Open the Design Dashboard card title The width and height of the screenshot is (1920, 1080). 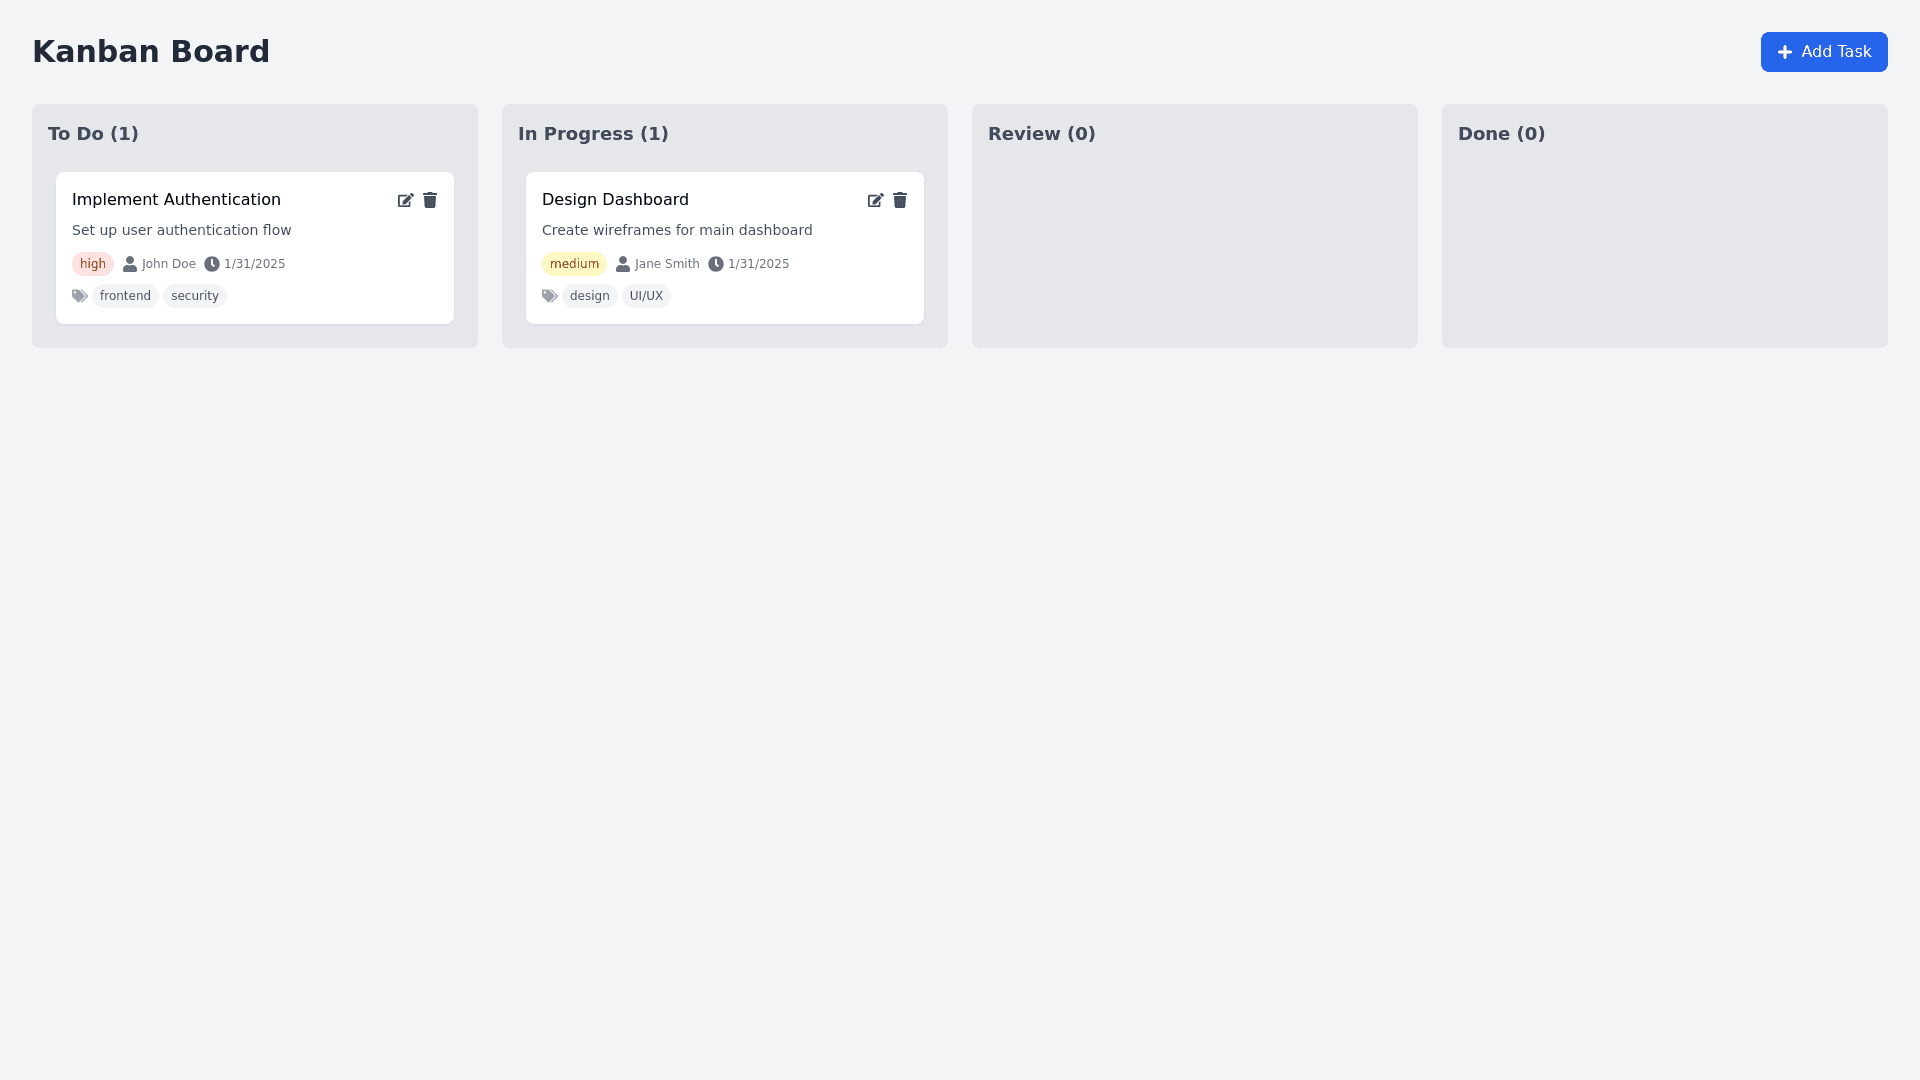coord(615,200)
